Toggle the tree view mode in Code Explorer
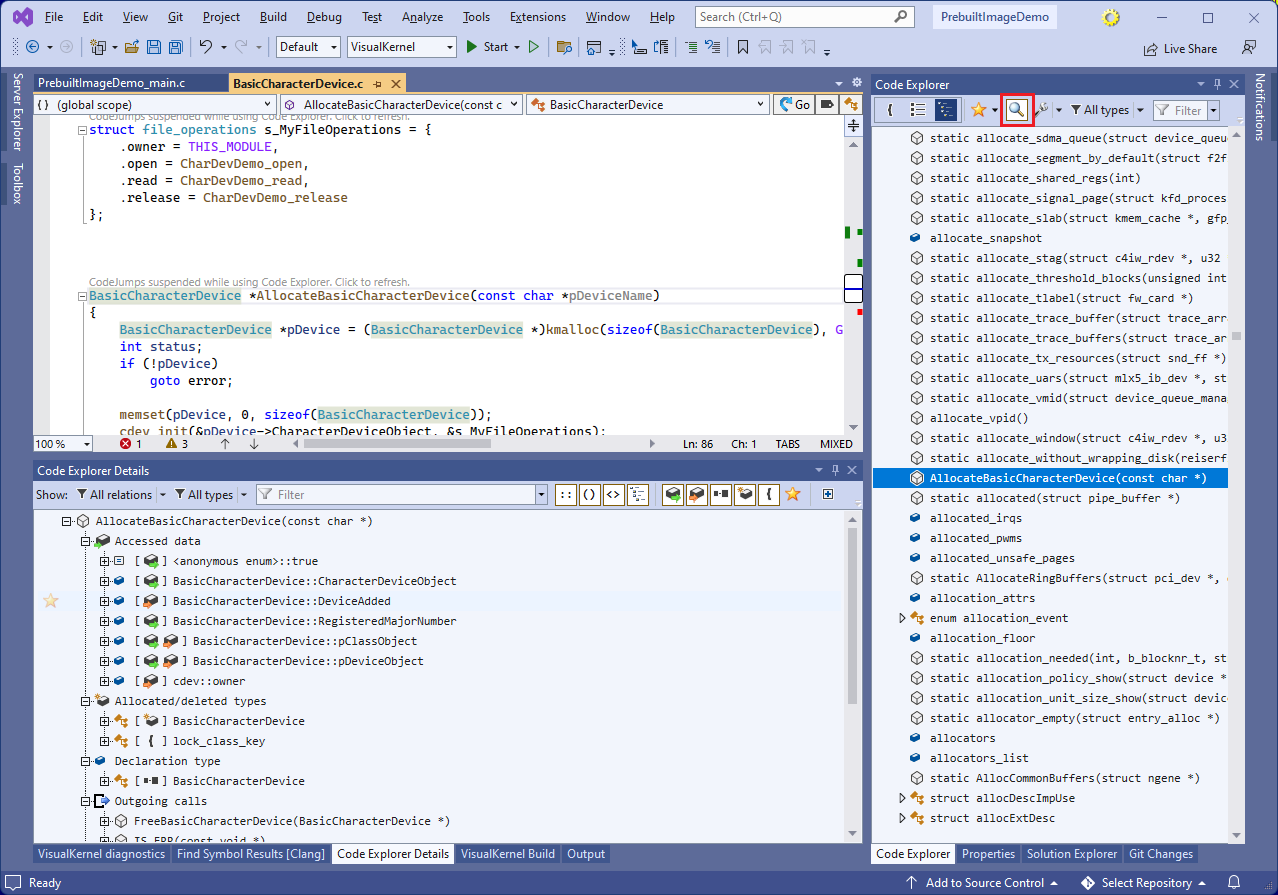The width and height of the screenshot is (1278, 895). 945,110
